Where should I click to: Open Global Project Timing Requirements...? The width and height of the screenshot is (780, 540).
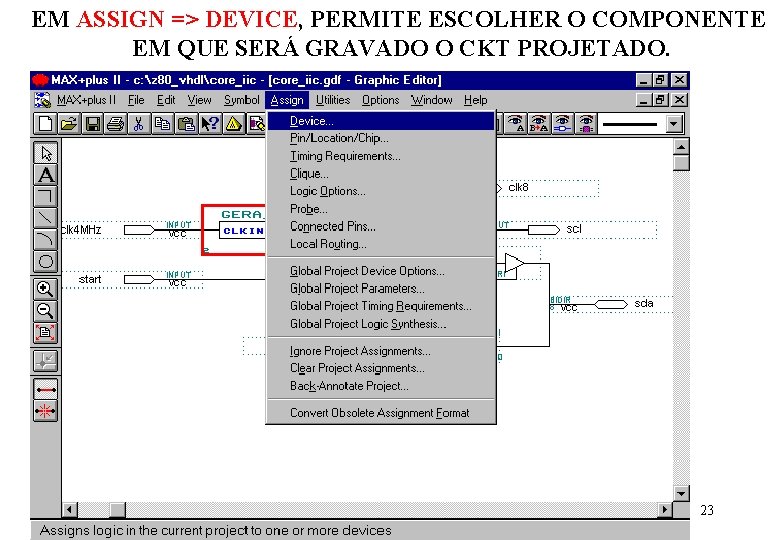pos(381,306)
